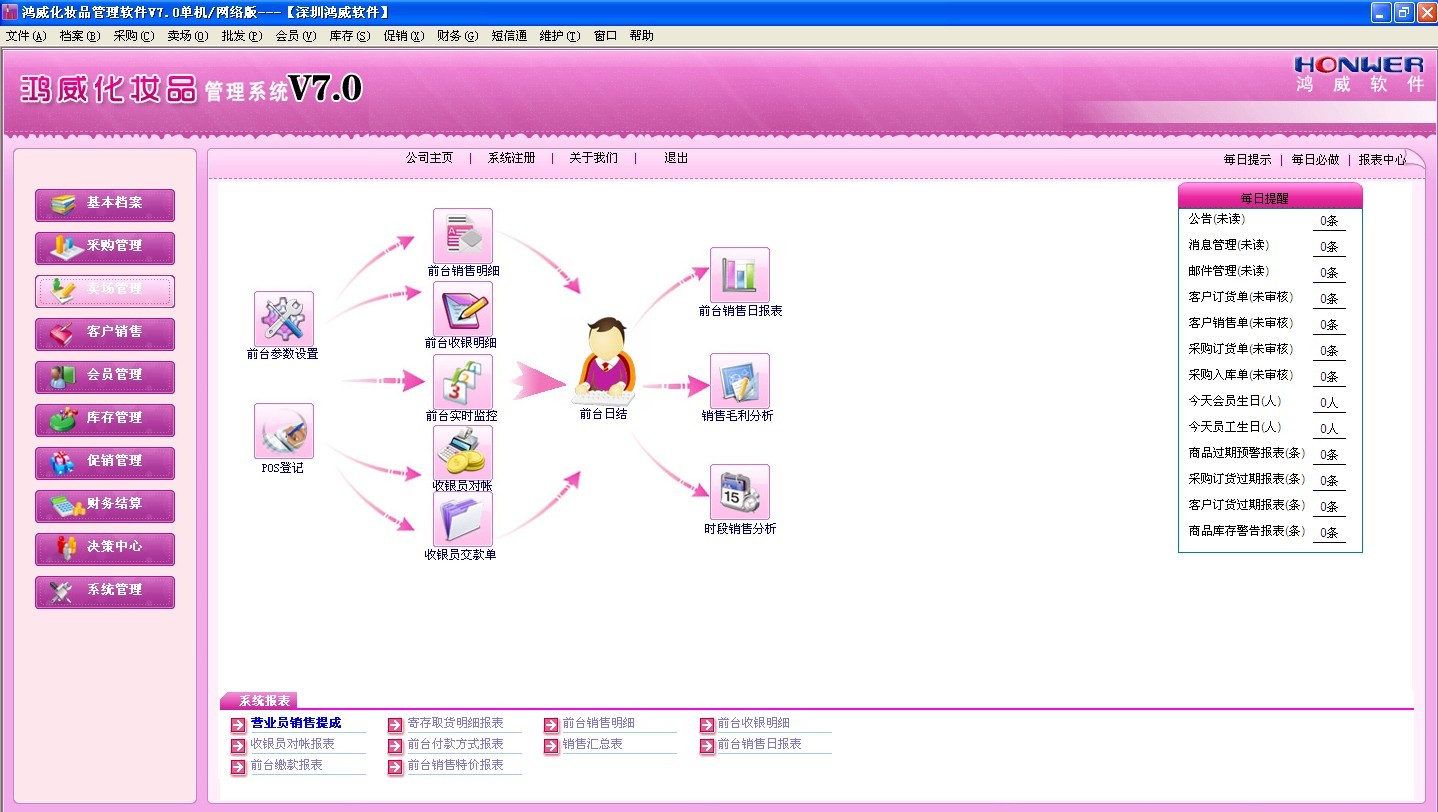Screen dimensions: 1438x812
Task: Open the 前台销售日报表 chart icon
Action: 739,275
